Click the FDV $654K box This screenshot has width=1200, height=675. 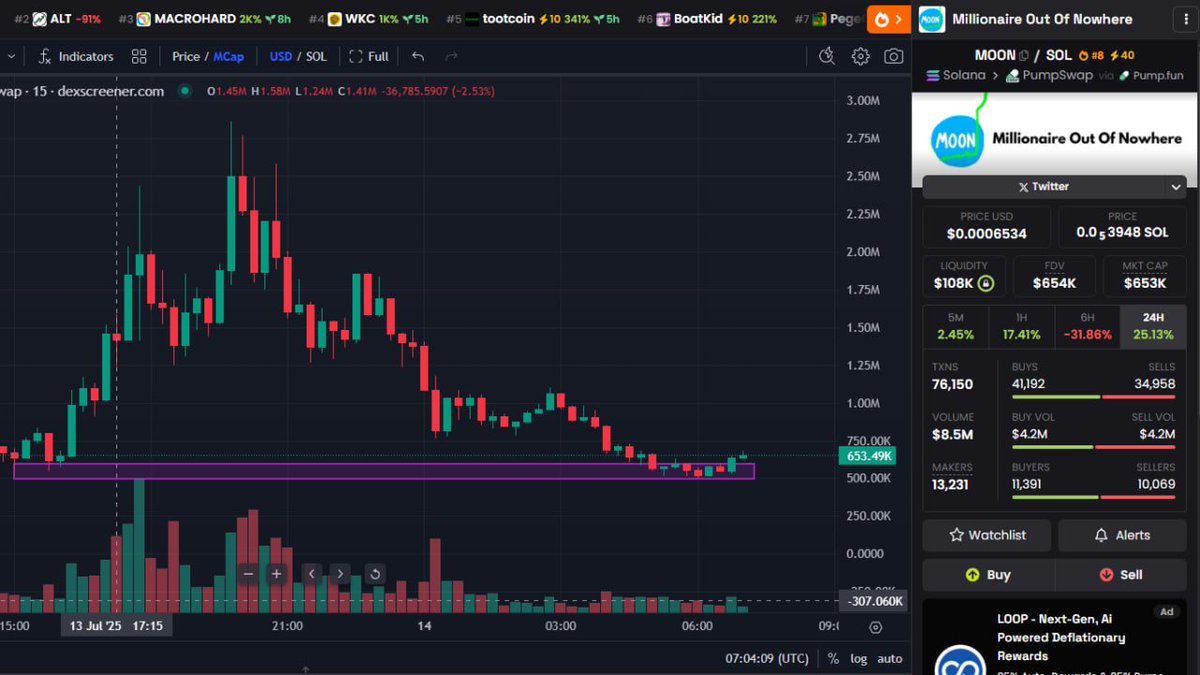coord(1054,276)
